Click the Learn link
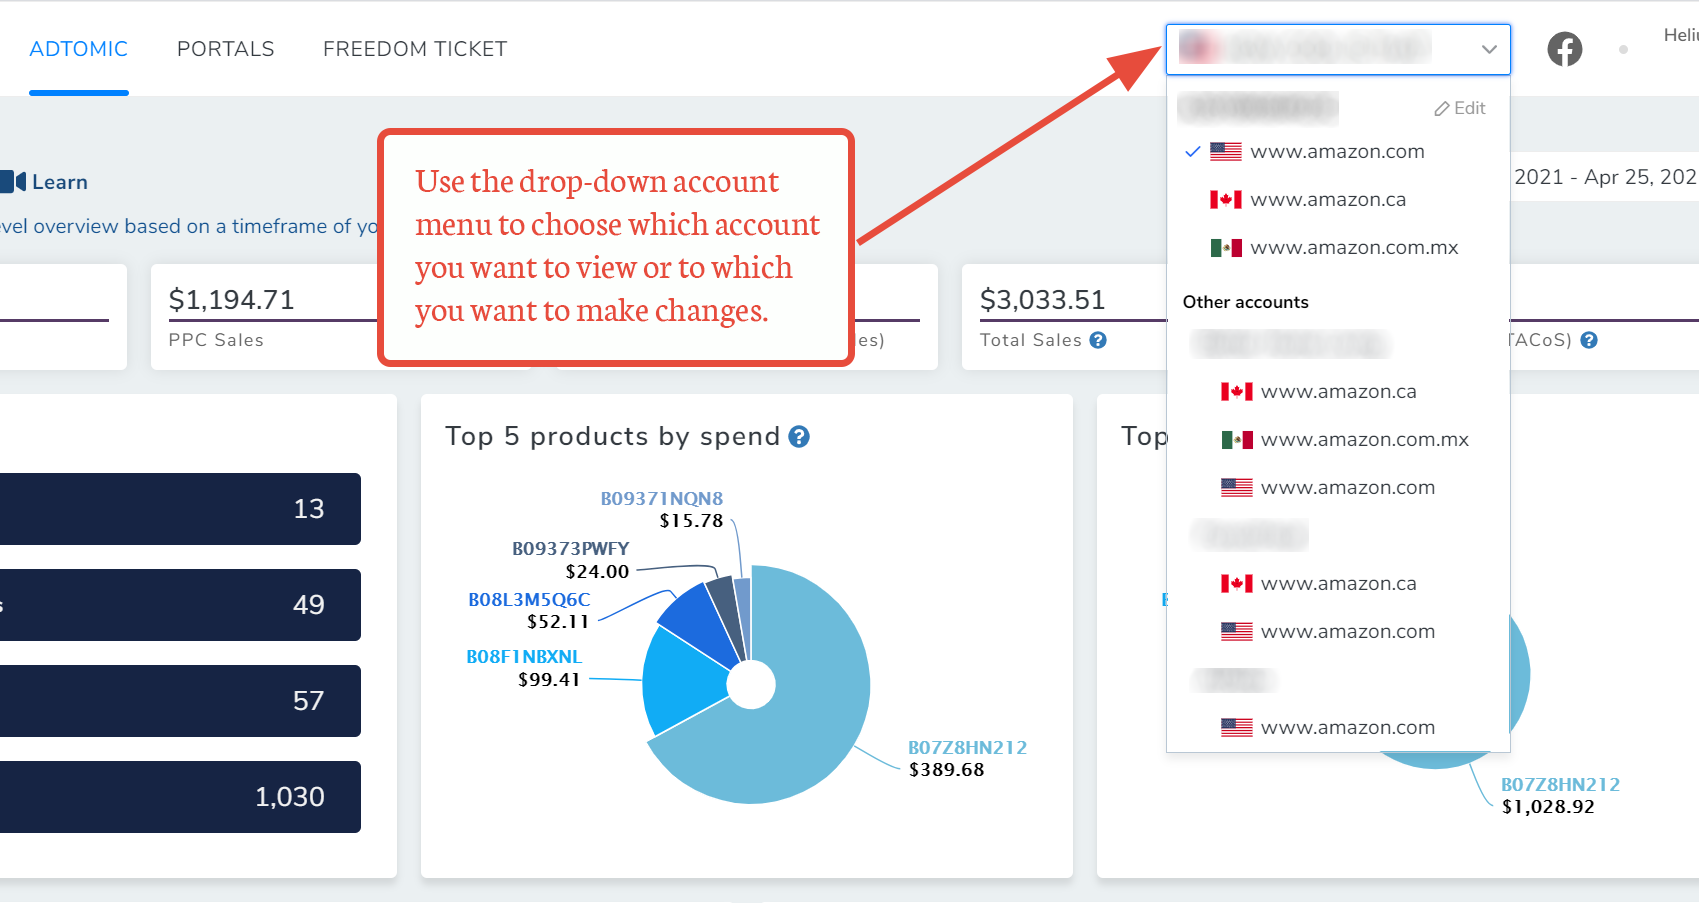The width and height of the screenshot is (1699, 903). pyautogui.click(x=60, y=182)
